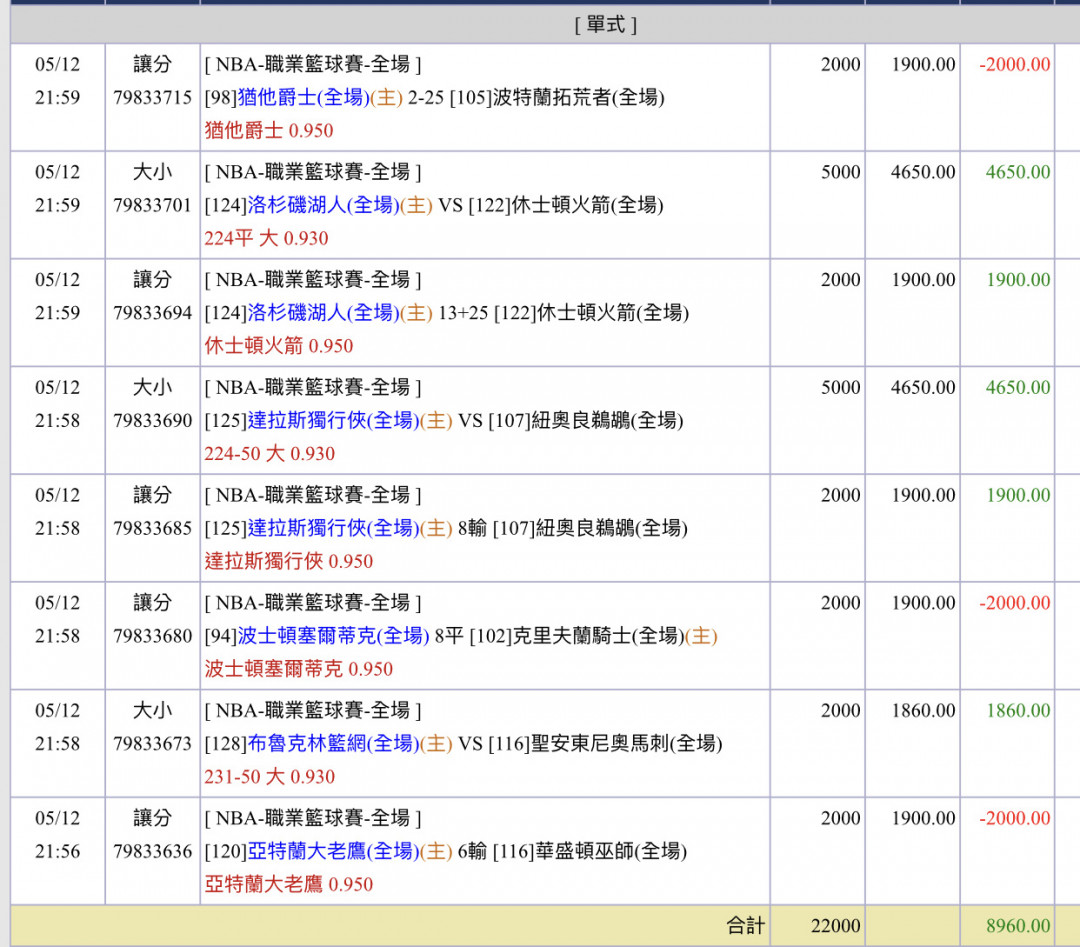The height and width of the screenshot is (947, 1080).
Task: Click 猶他爵士(全場) team name in match line
Action: [304, 97]
